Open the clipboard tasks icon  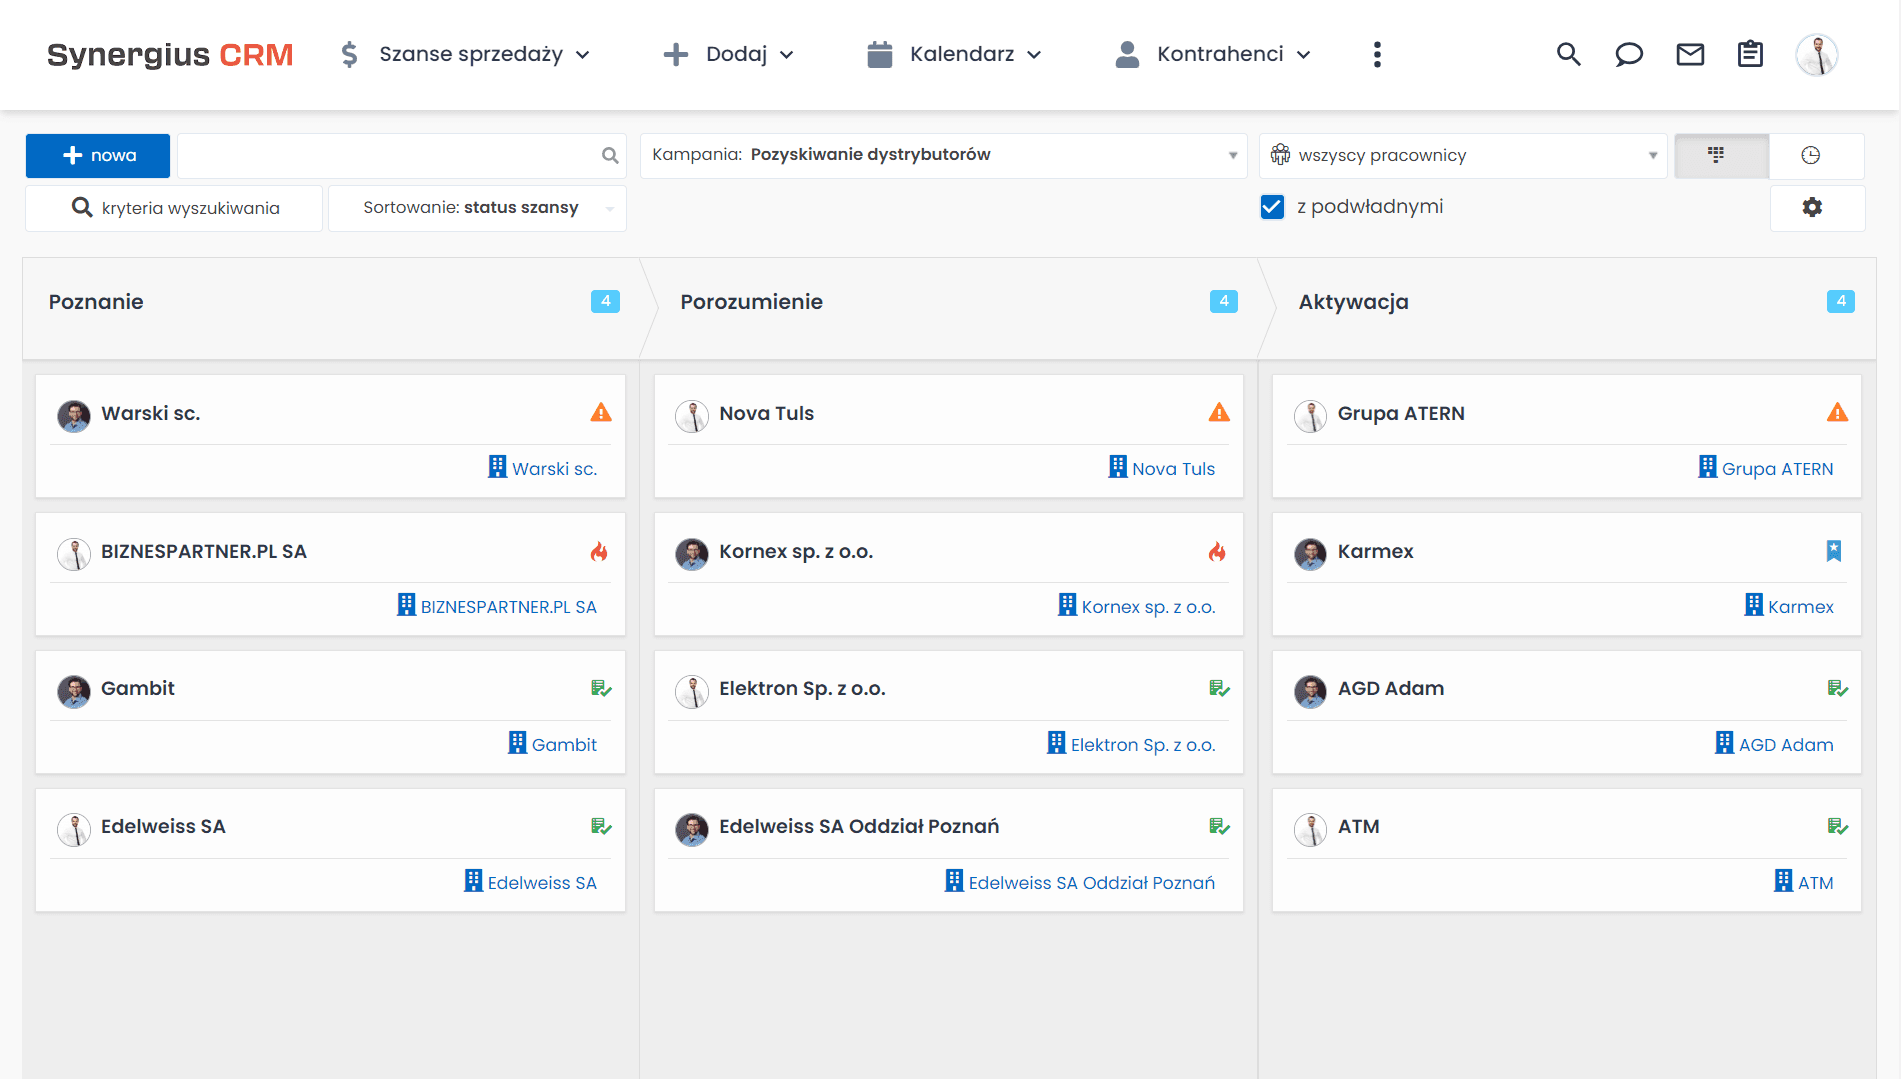coord(1750,55)
